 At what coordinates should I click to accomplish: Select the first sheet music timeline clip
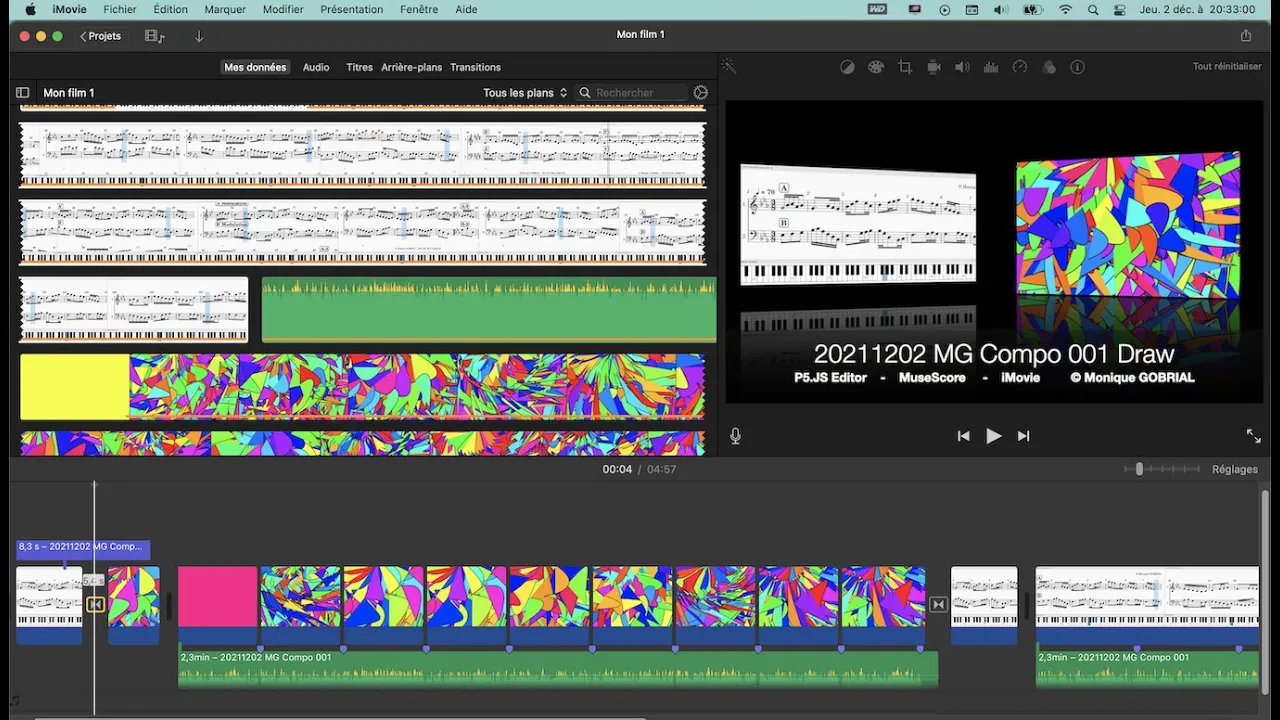49,605
